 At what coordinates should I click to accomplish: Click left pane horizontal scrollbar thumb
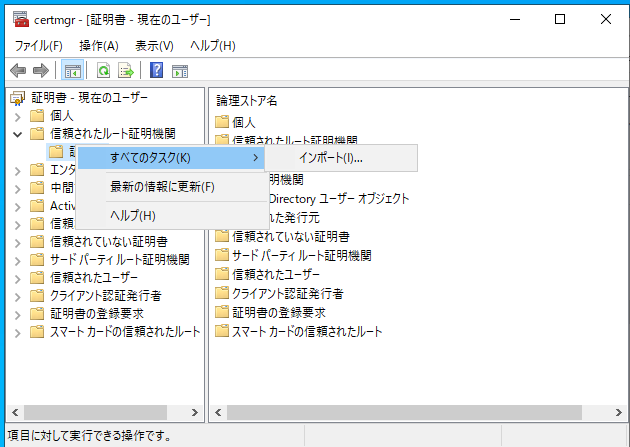(95, 412)
